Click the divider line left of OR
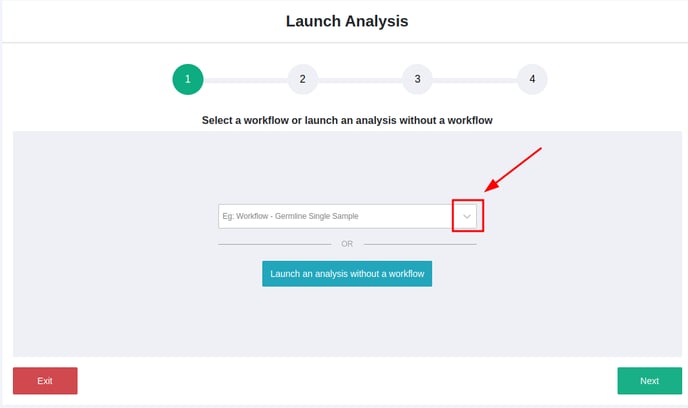The width and height of the screenshot is (688, 408). coord(275,244)
